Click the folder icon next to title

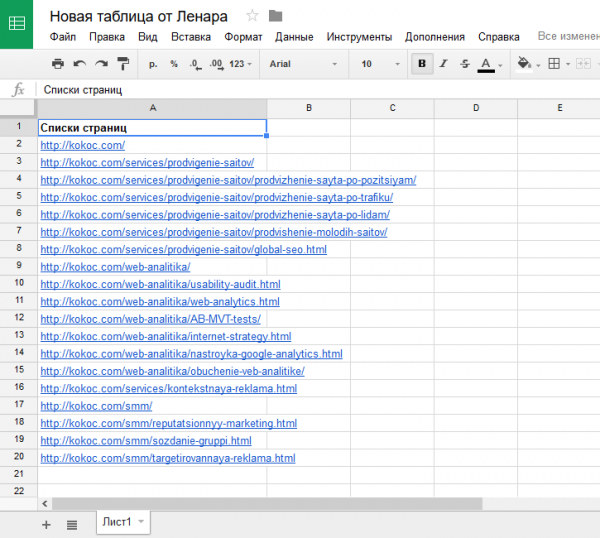tap(276, 16)
